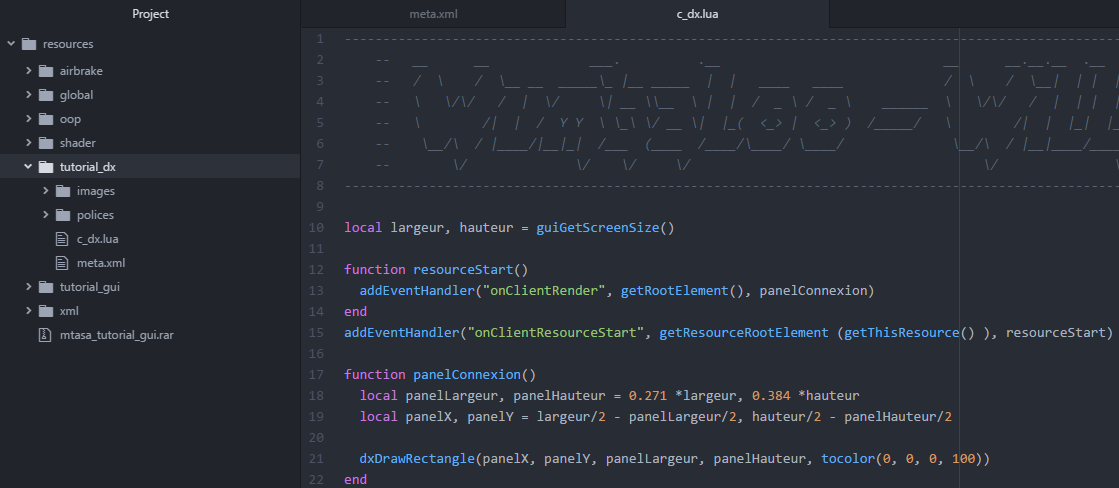The image size is (1119, 488).
Task: Expand the oop folder chevron
Action: pos(28,118)
